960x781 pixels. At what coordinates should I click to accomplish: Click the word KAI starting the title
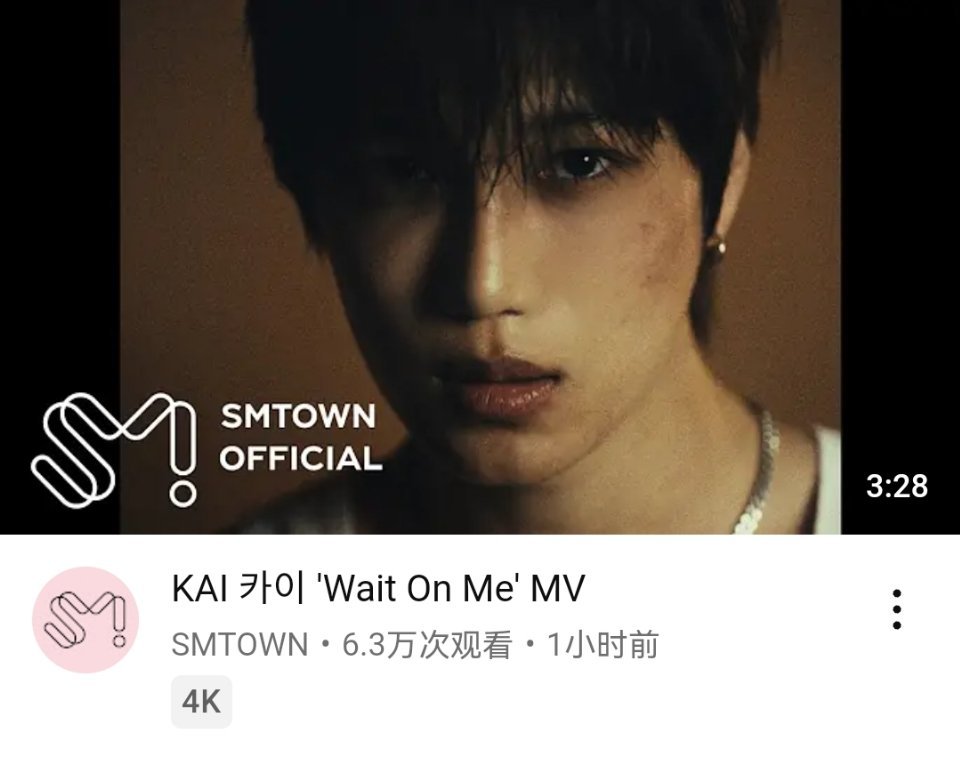pyautogui.click(x=200, y=588)
